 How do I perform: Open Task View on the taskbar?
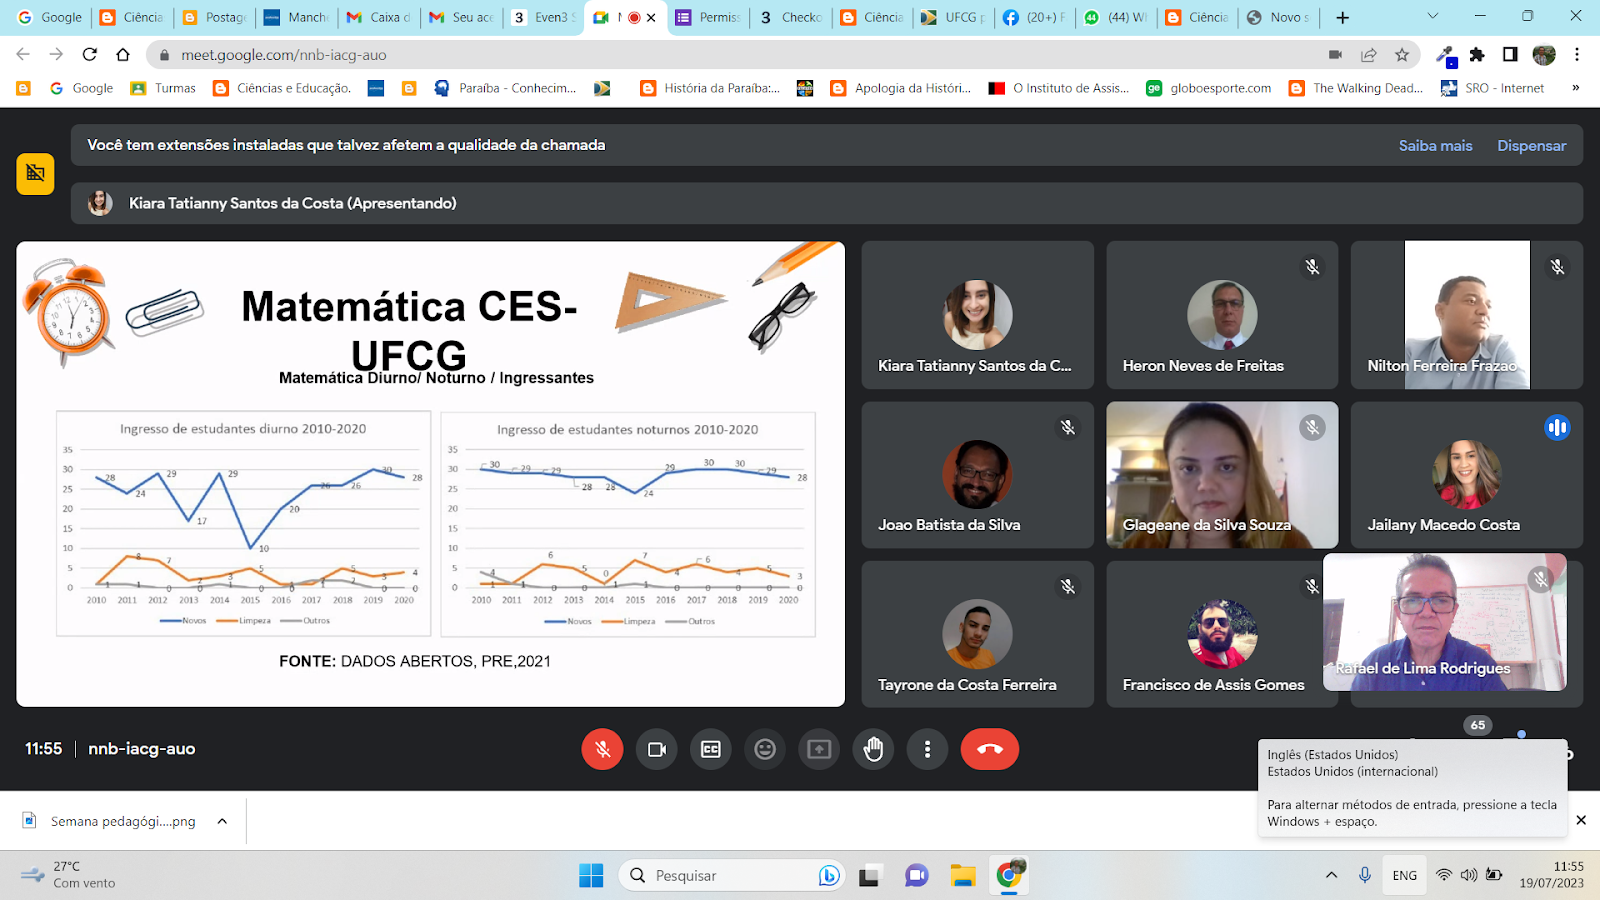(x=870, y=876)
